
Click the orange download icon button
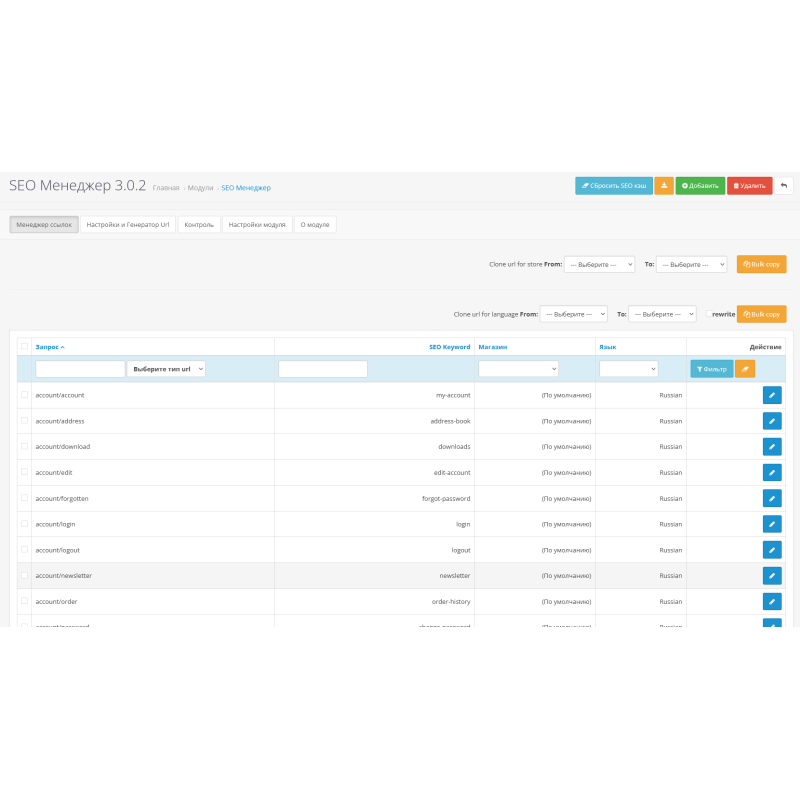pos(664,185)
